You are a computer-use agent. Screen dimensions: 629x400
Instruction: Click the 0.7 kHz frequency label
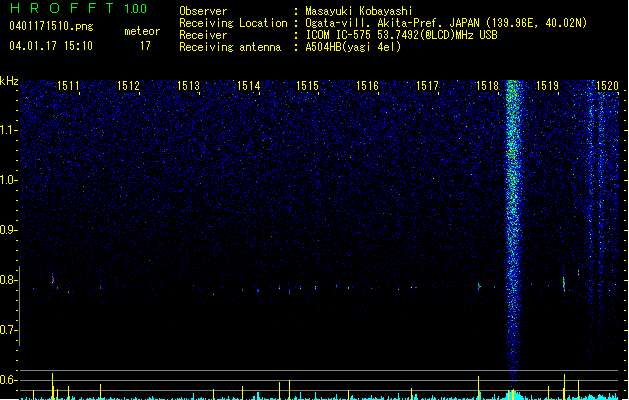(8, 330)
